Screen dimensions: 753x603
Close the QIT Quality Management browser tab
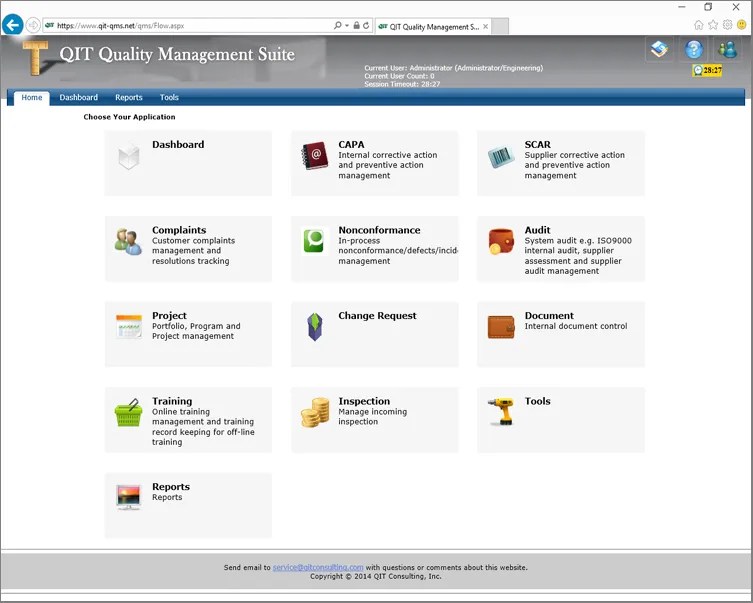(x=486, y=27)
